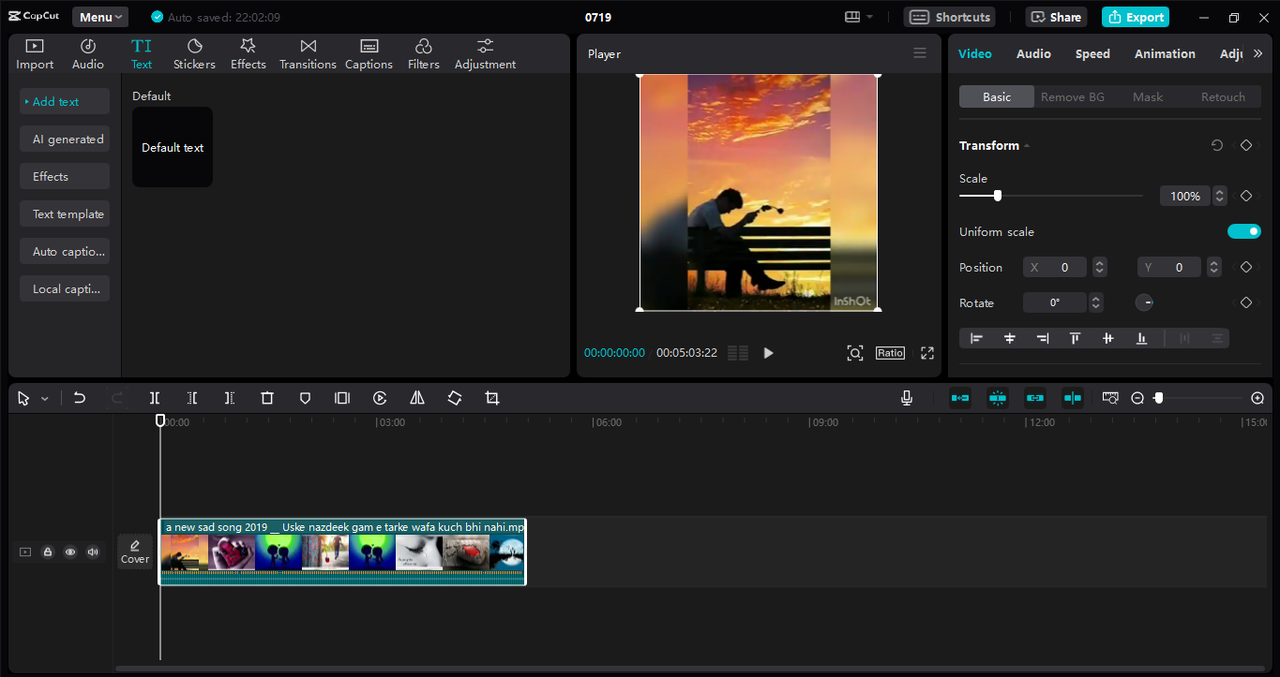The width and height of the screenshot is (1280, 677).
Task: Mute the video track audio
Action: tap(93, 552)
